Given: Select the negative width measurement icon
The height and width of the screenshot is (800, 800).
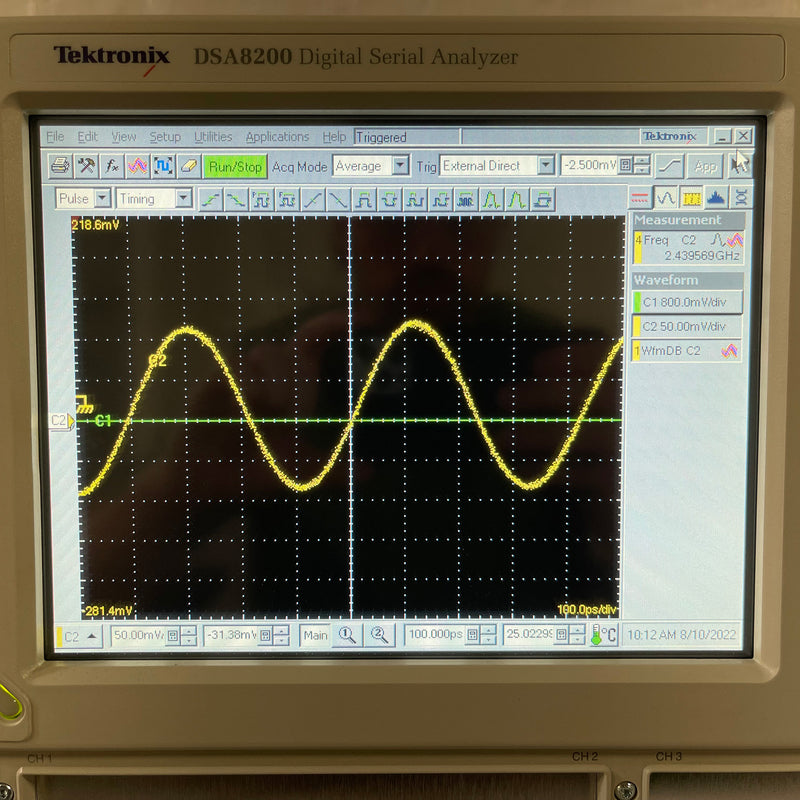Looking at the screenshot, I should tap(389, 199).
